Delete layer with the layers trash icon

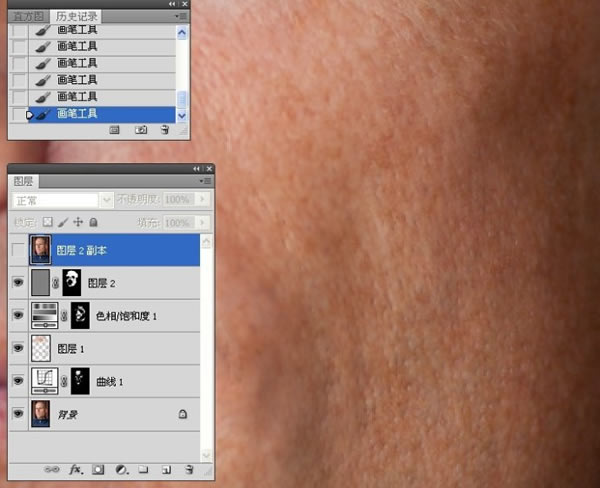tap(189, 469)
